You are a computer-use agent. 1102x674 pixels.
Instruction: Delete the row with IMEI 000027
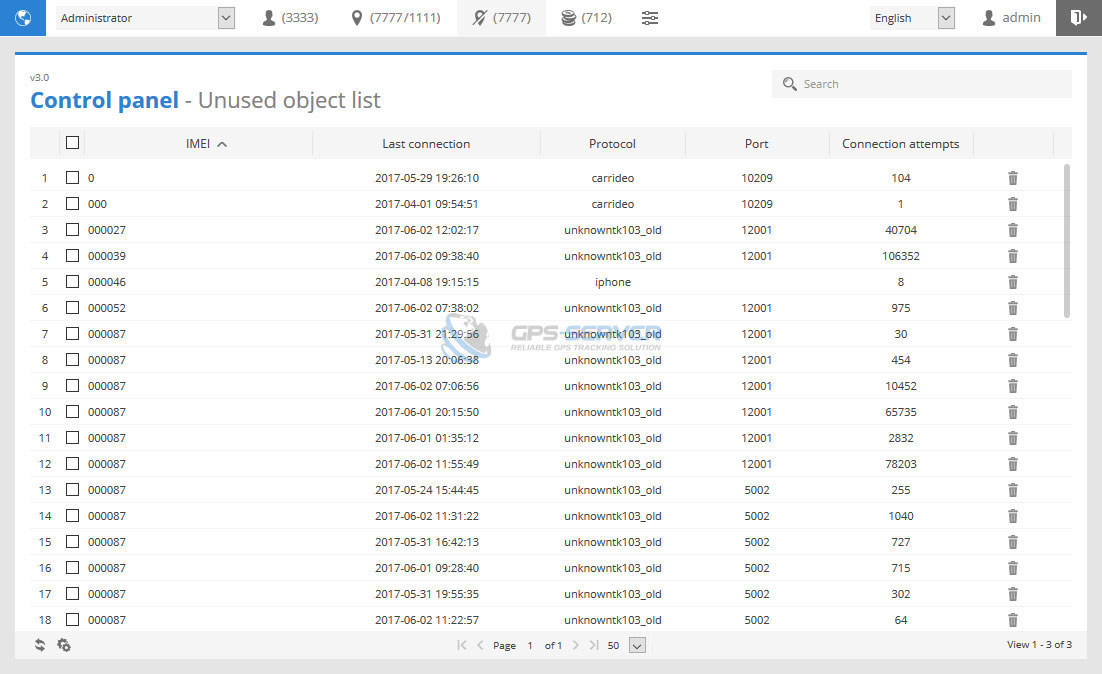(x=1012, y=230)
